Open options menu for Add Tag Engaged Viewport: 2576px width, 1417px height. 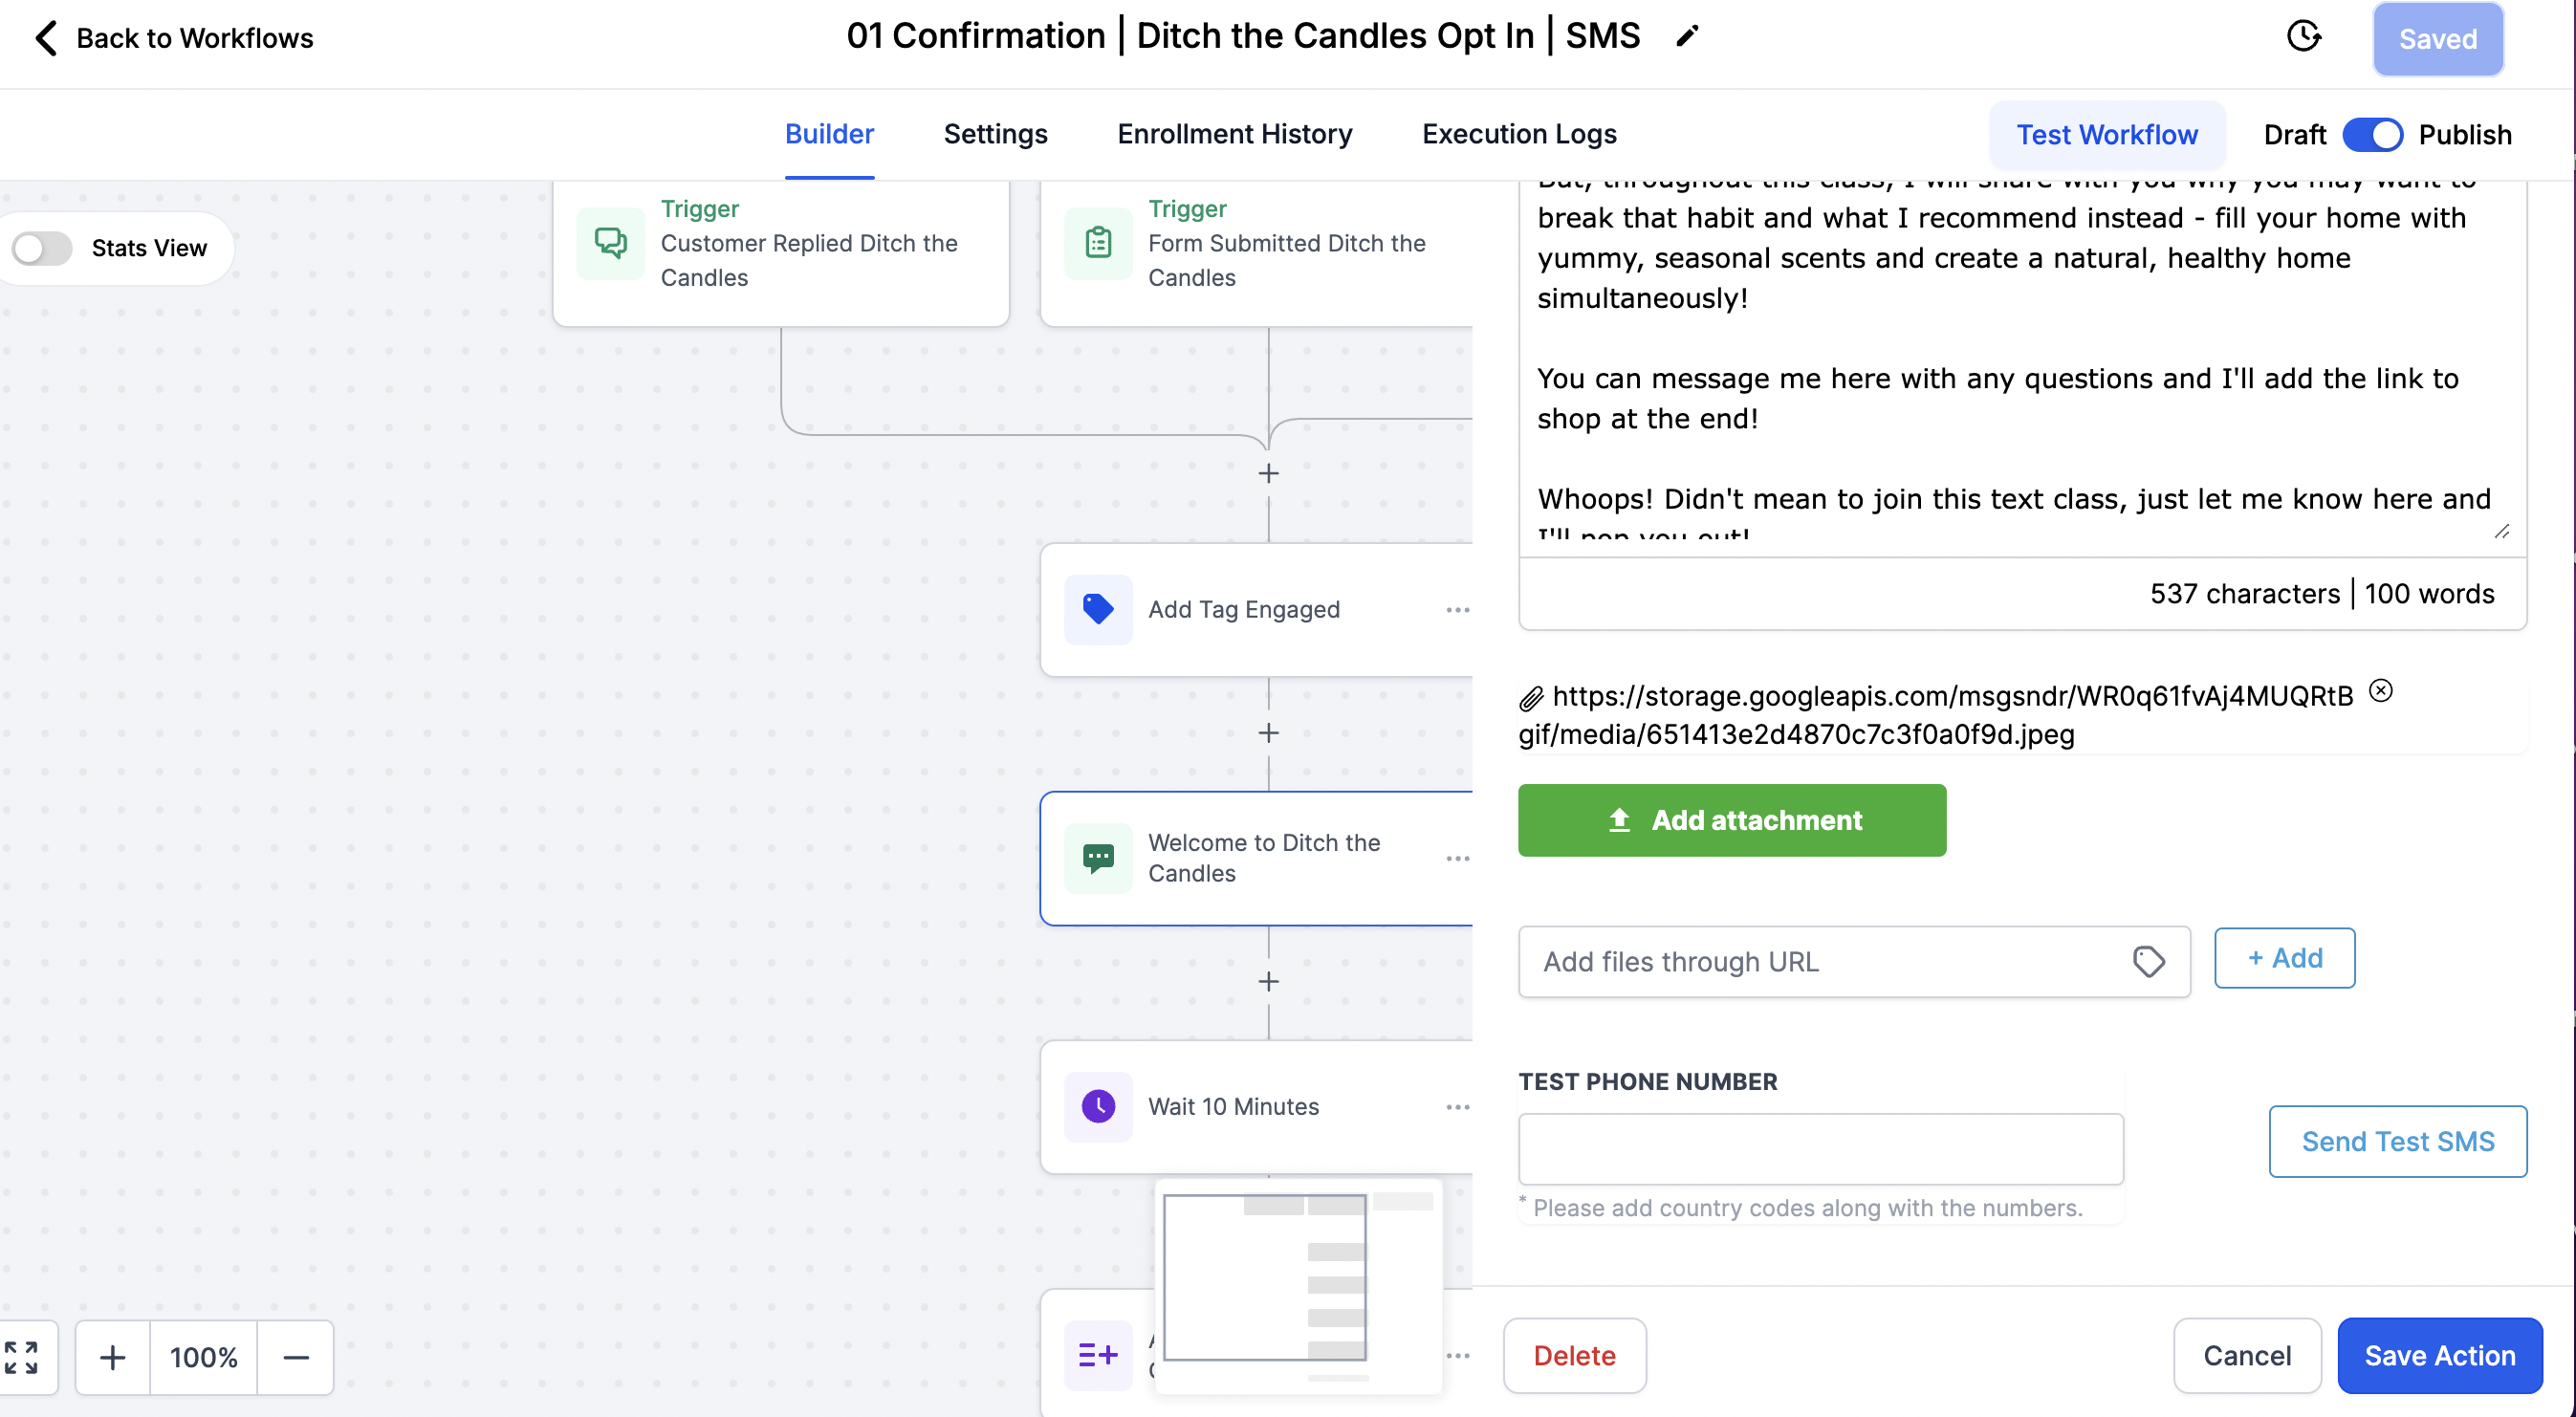point(1457,610)
